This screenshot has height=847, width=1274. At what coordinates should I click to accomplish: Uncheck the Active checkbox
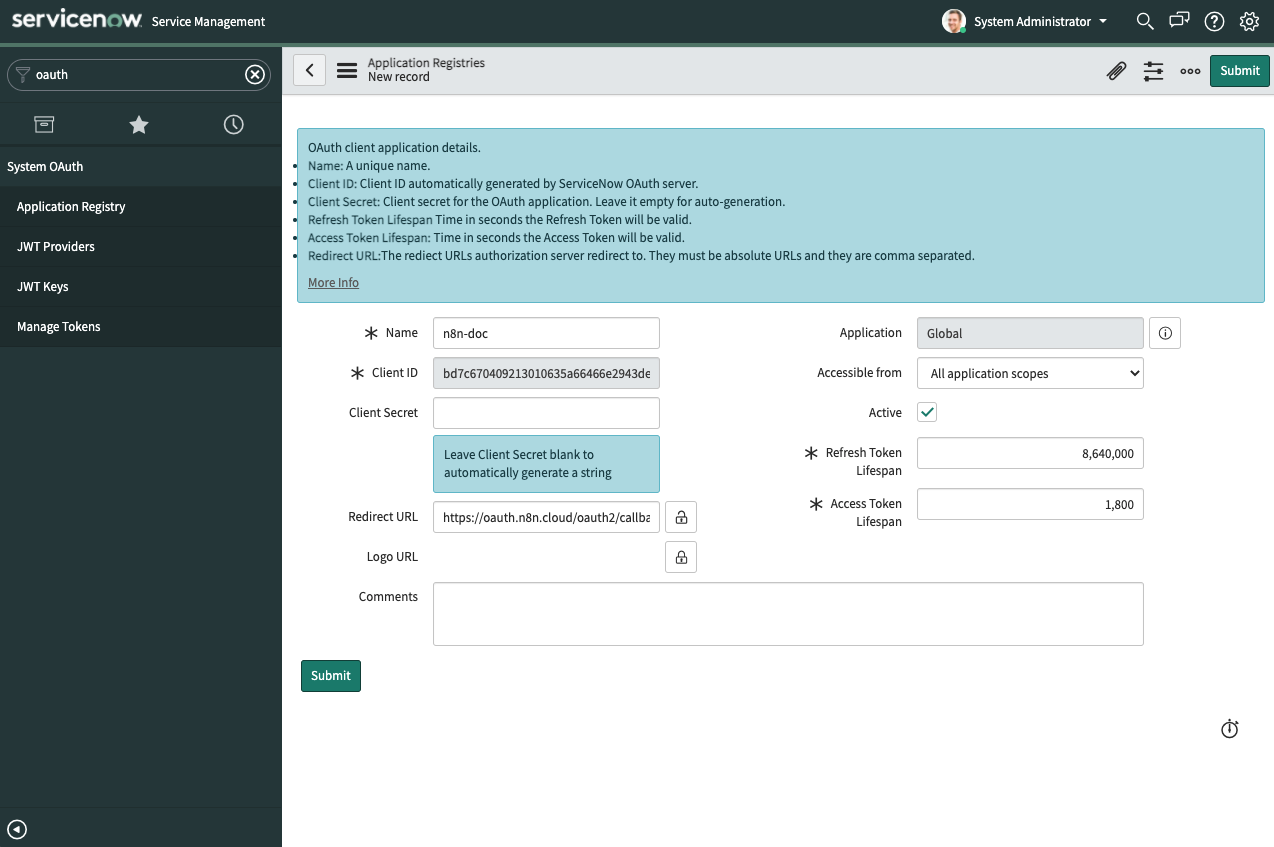(x=926, y=411)
